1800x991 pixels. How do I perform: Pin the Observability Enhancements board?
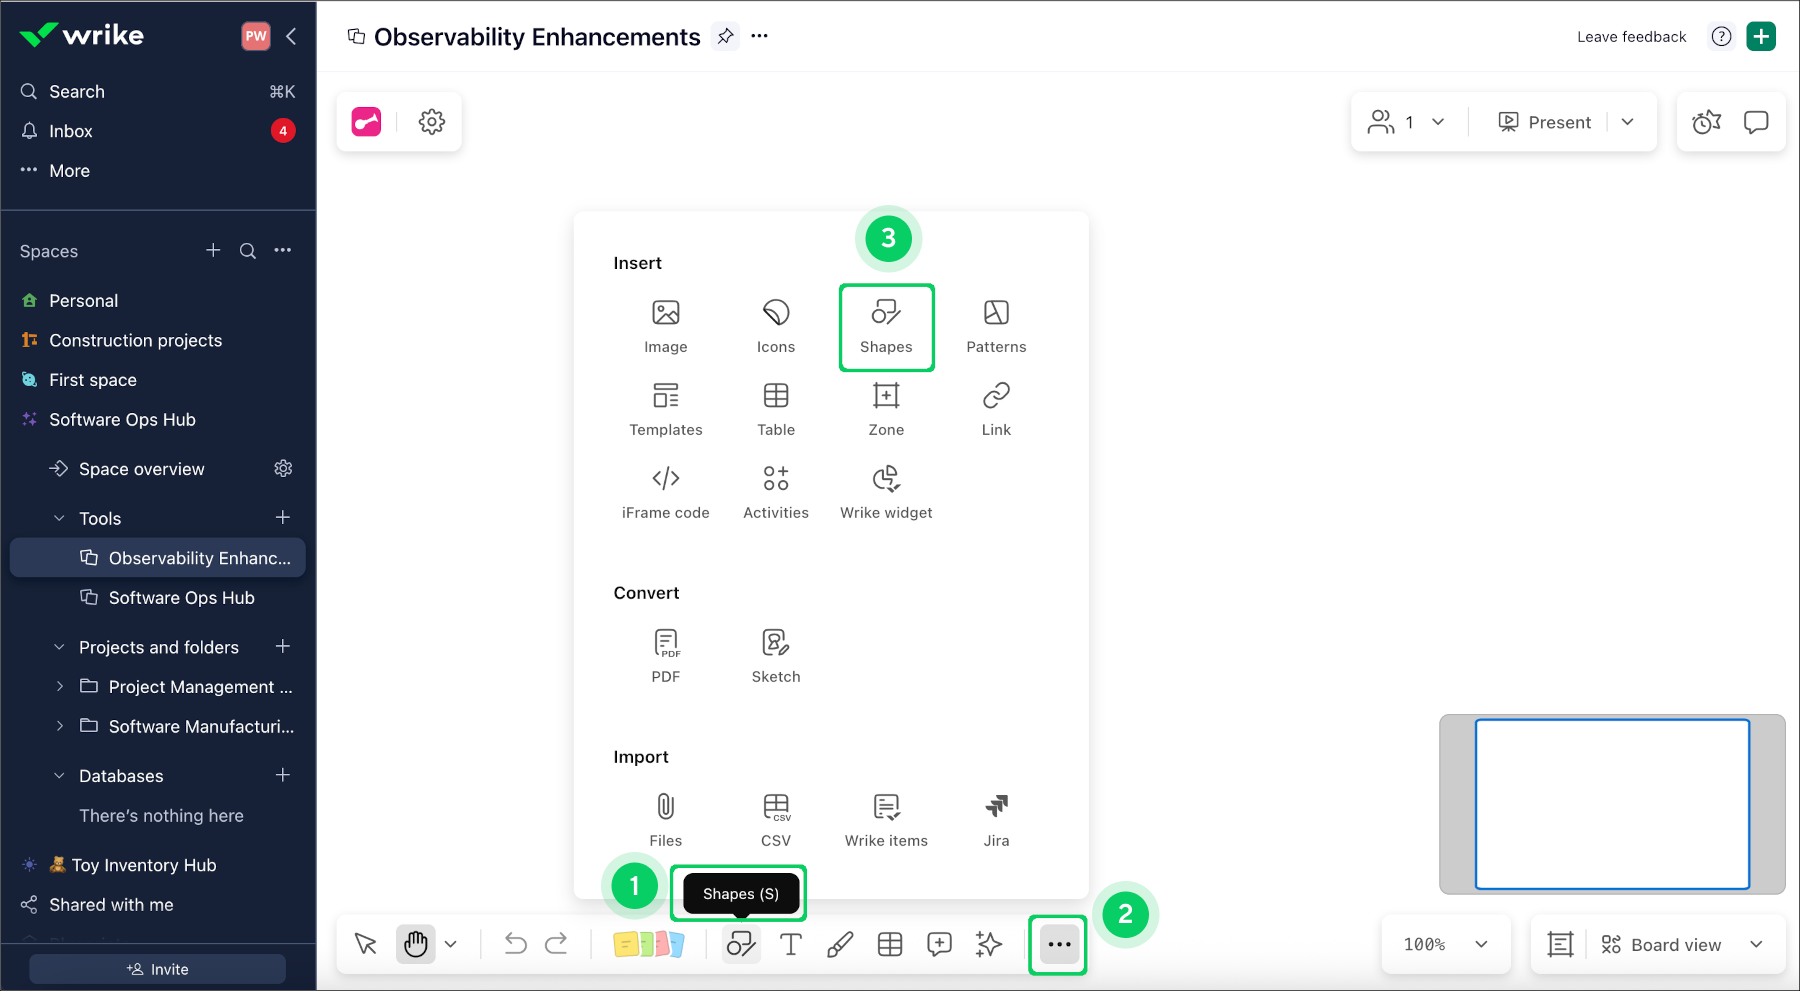point(725,37)
